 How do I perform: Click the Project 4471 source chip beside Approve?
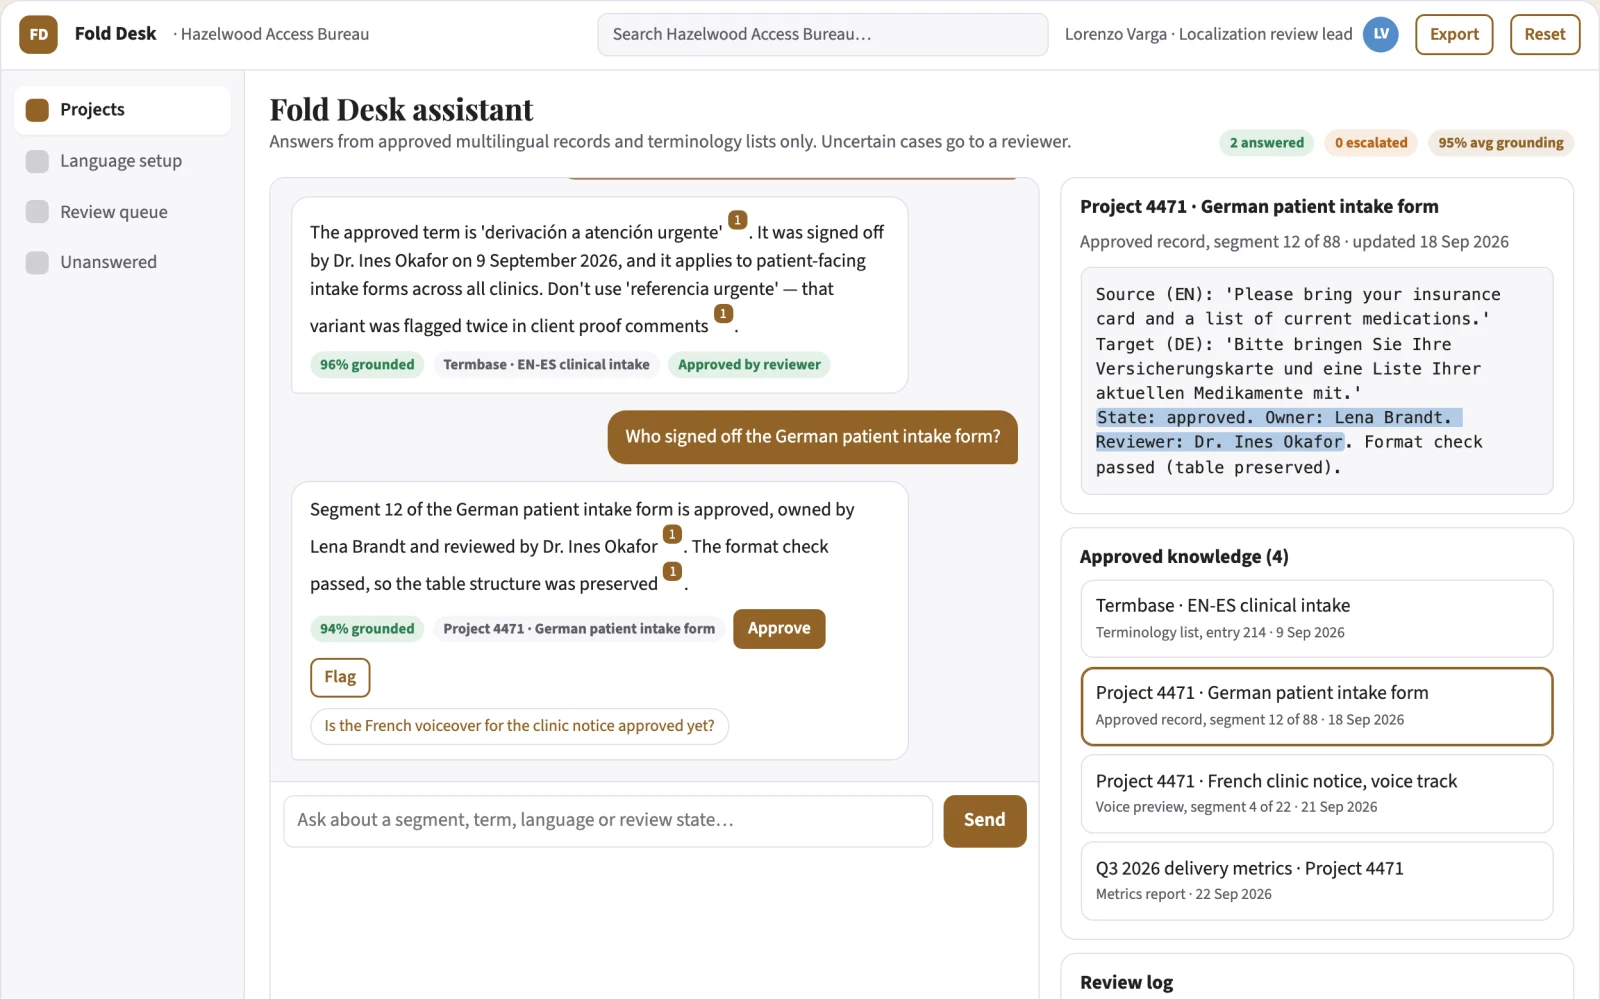click(579, 629)
